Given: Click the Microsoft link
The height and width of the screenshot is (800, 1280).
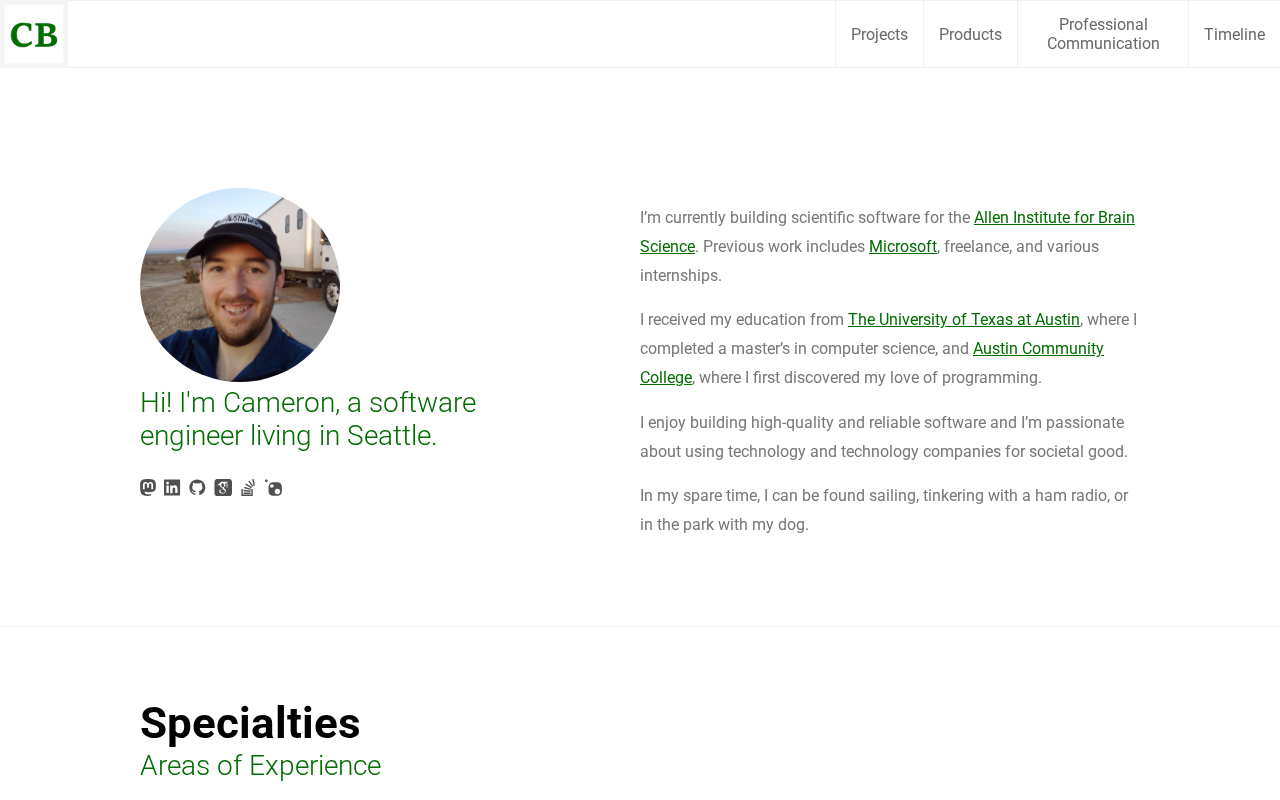Looking at the screenshot, I should pyautogui.click(x=902, y=247).
